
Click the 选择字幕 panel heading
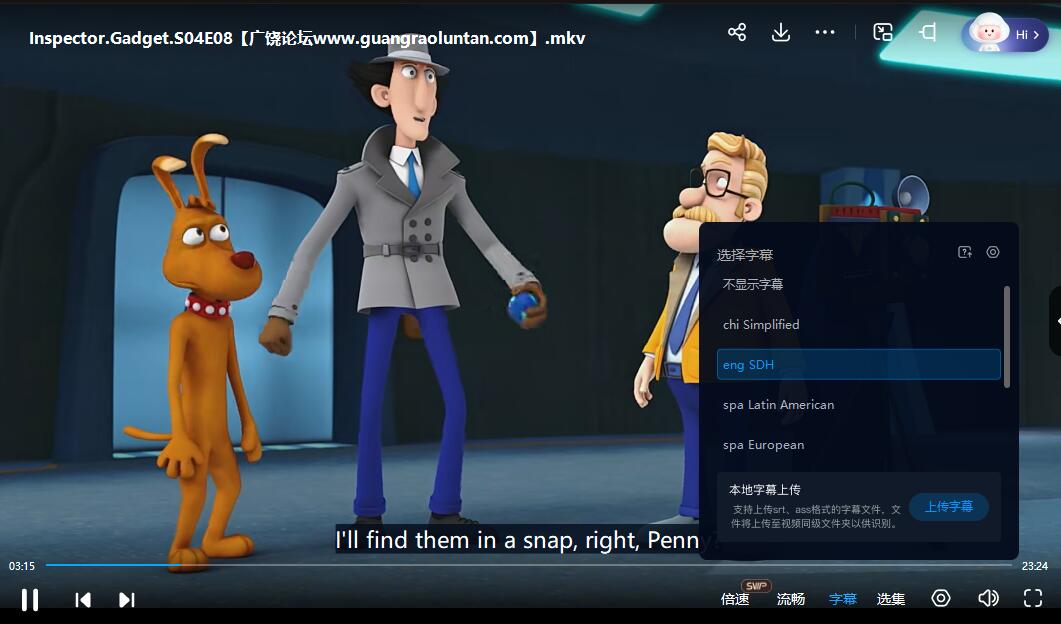coord(744,255)
